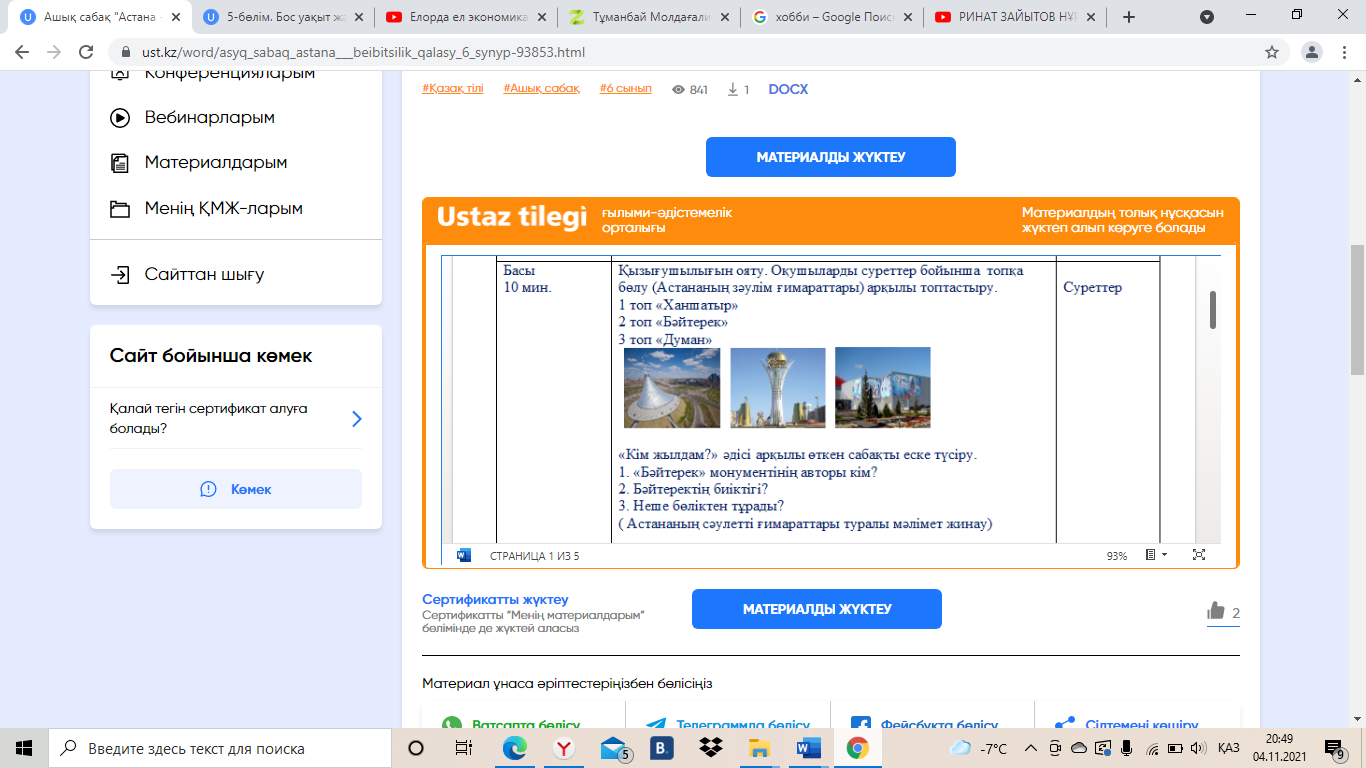Open File Explorer from the taskbar
This screenshot has height=768, width=1366.
(x=760, y=748)
